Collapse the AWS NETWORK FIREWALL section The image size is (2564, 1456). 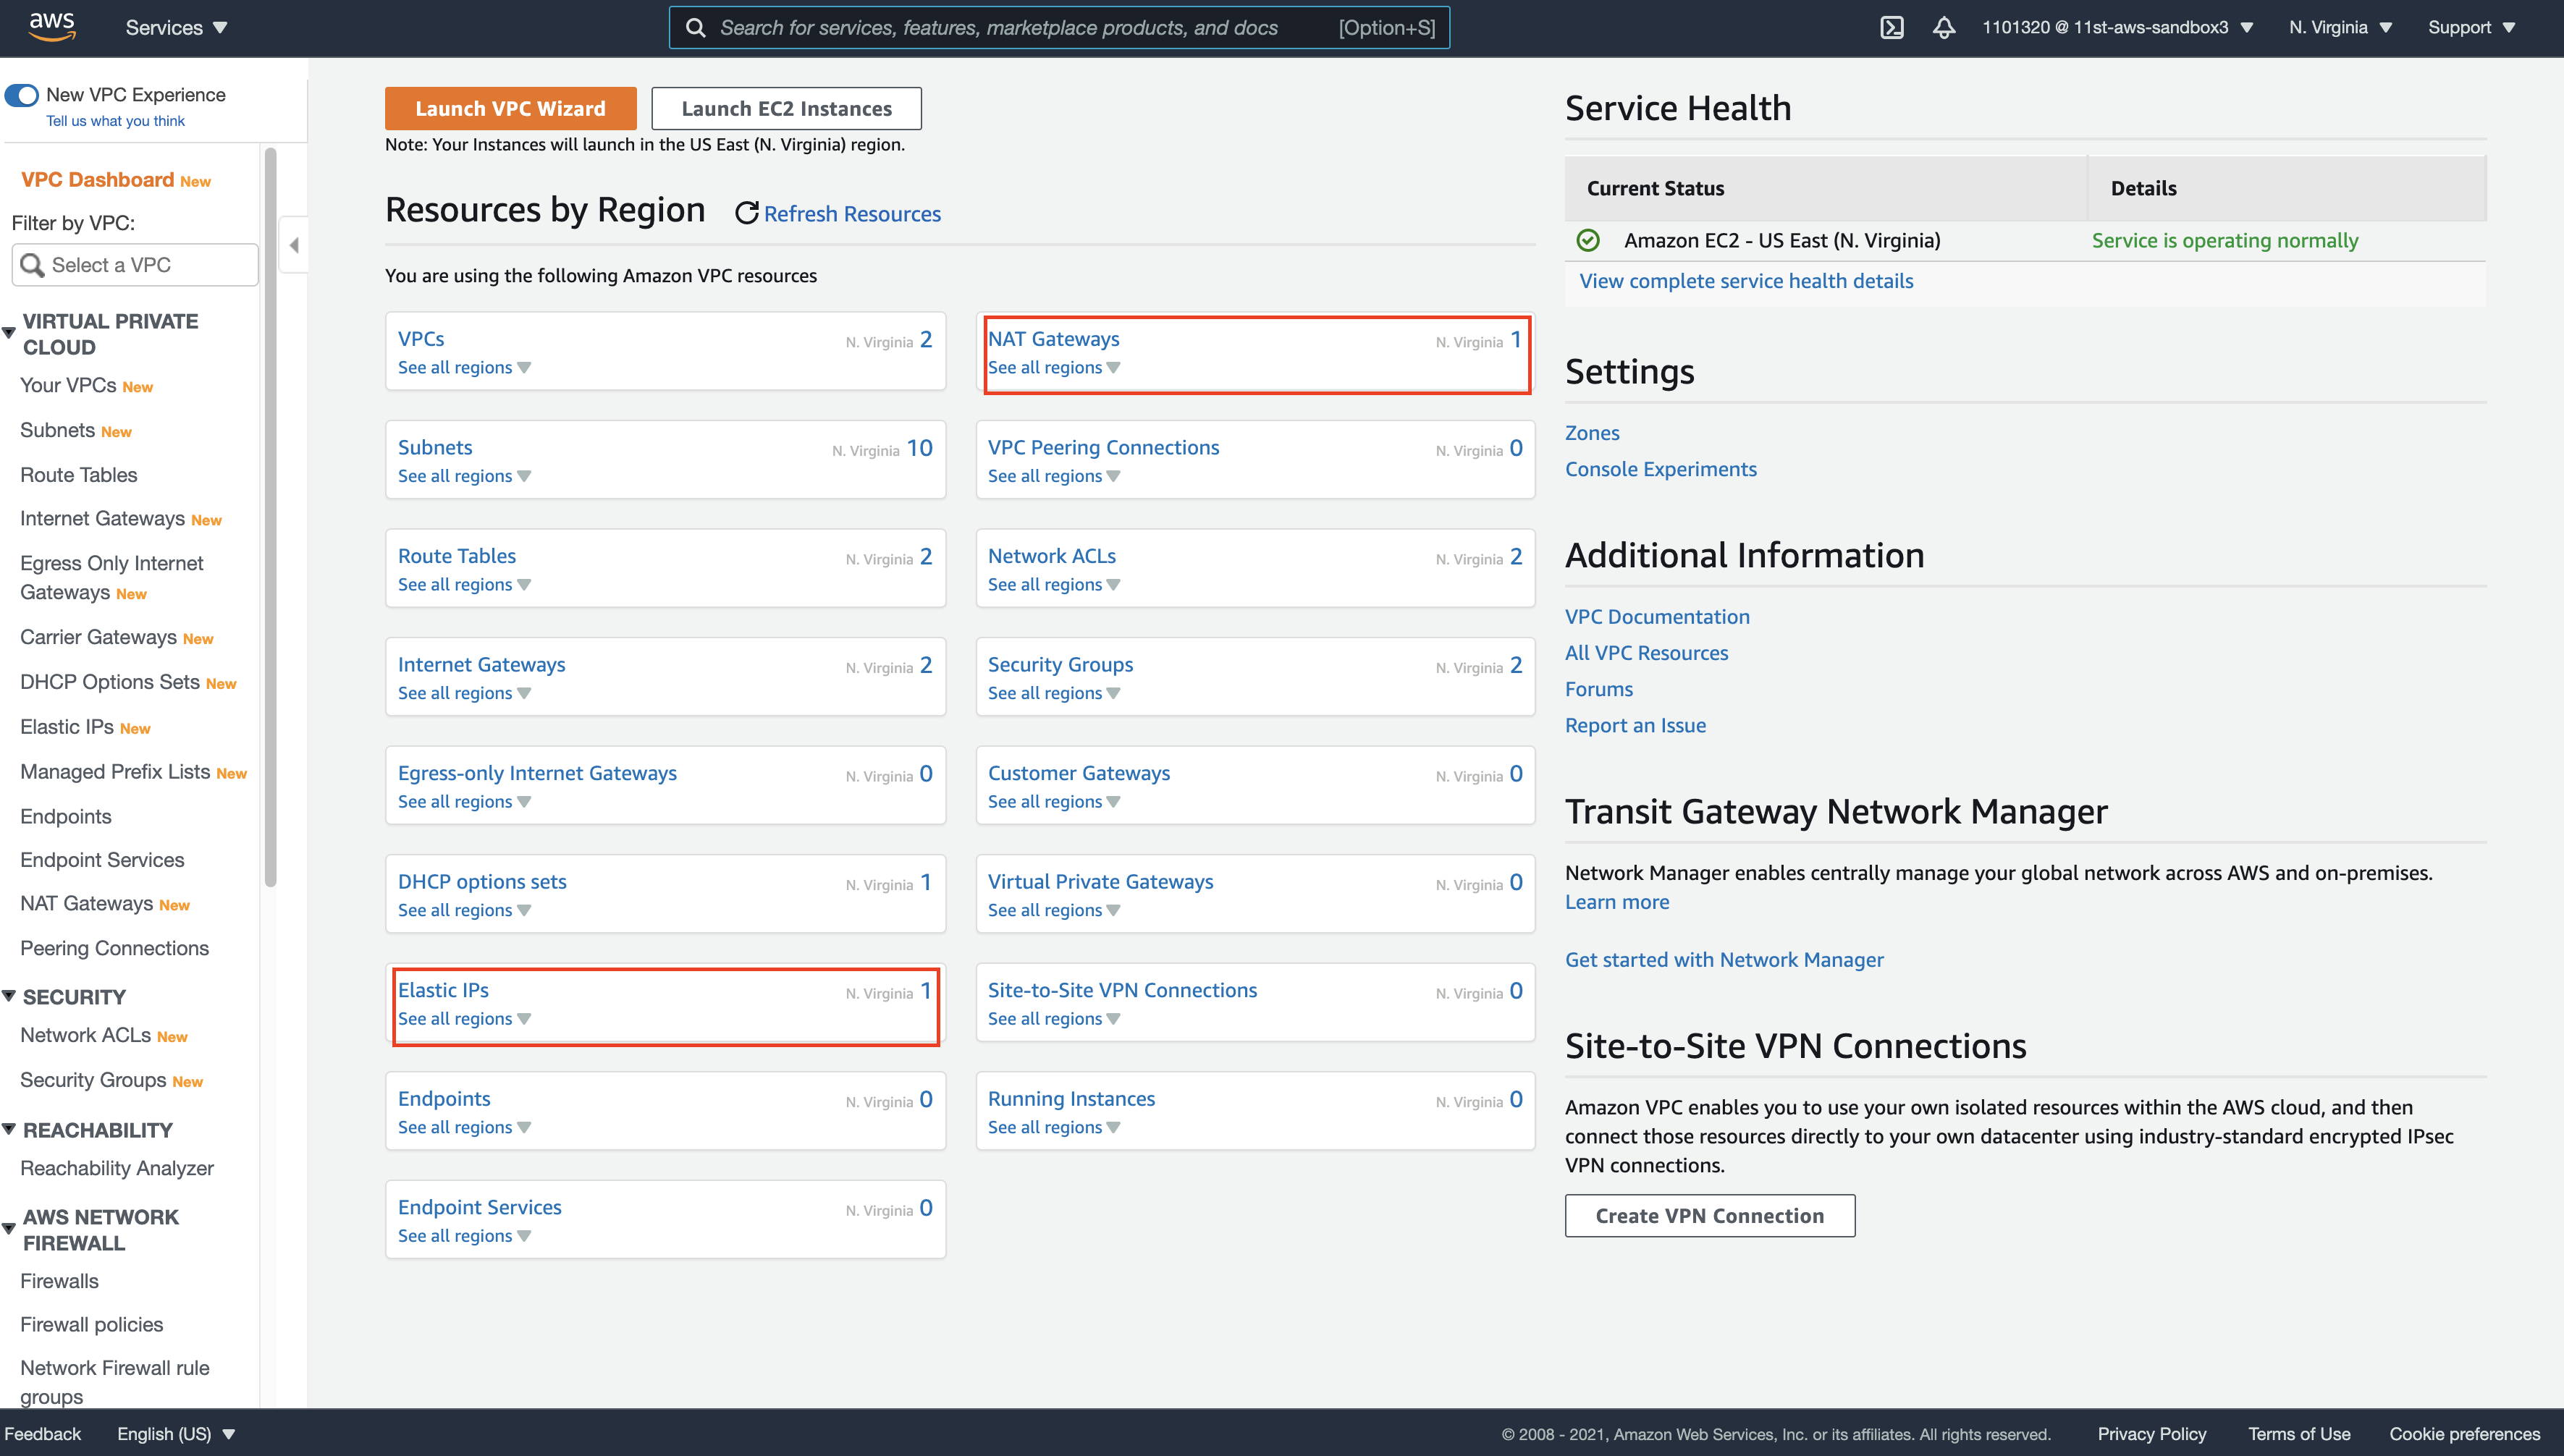9,1229
